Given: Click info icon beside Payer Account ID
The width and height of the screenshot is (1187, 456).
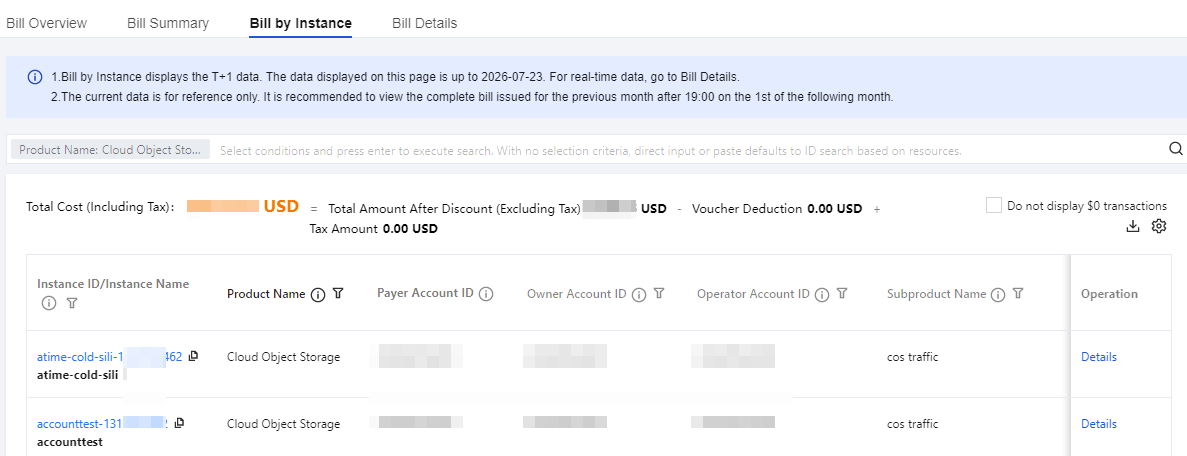Looking at the screenshot, I should coord(487,294).
